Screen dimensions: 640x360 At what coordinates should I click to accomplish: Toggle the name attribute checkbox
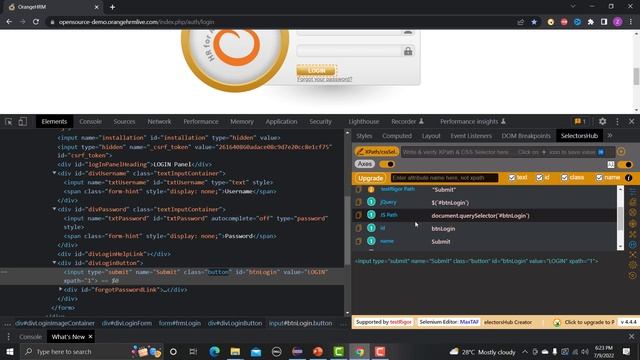coord(599,178)
